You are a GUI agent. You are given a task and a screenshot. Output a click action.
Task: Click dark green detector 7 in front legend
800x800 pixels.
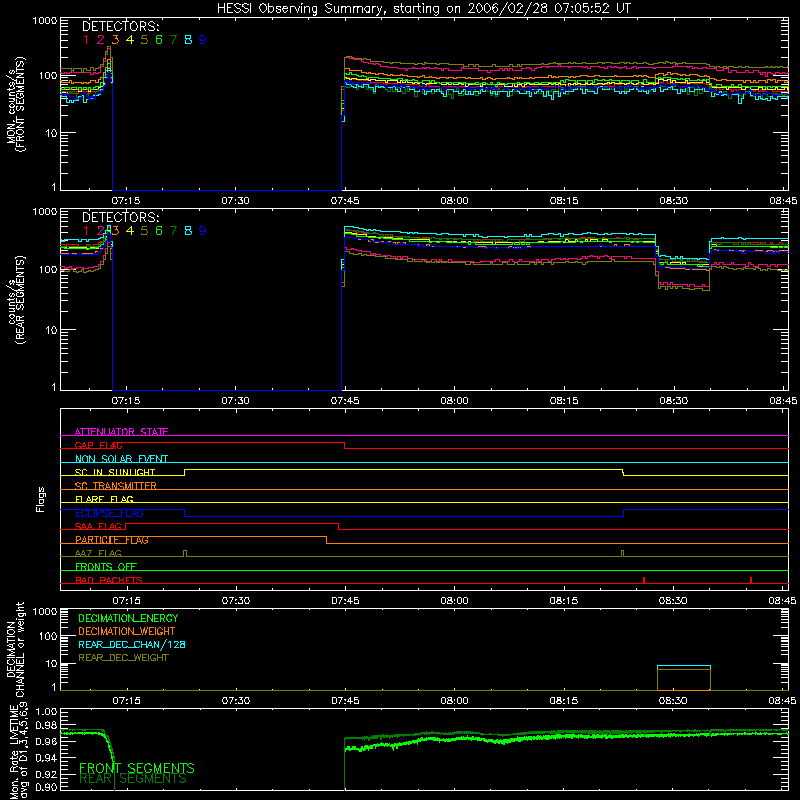pos(173,40)
